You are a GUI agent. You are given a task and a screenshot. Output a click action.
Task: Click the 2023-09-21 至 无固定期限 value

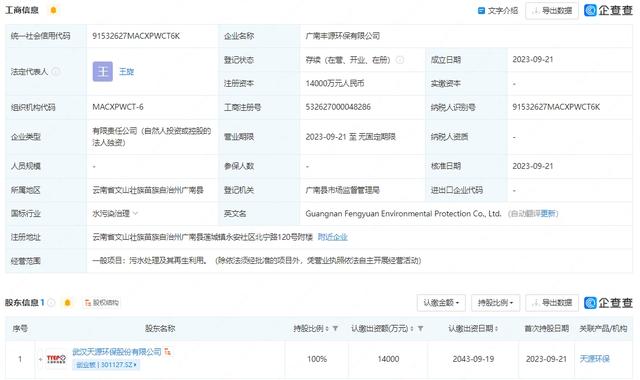(351, 137)
